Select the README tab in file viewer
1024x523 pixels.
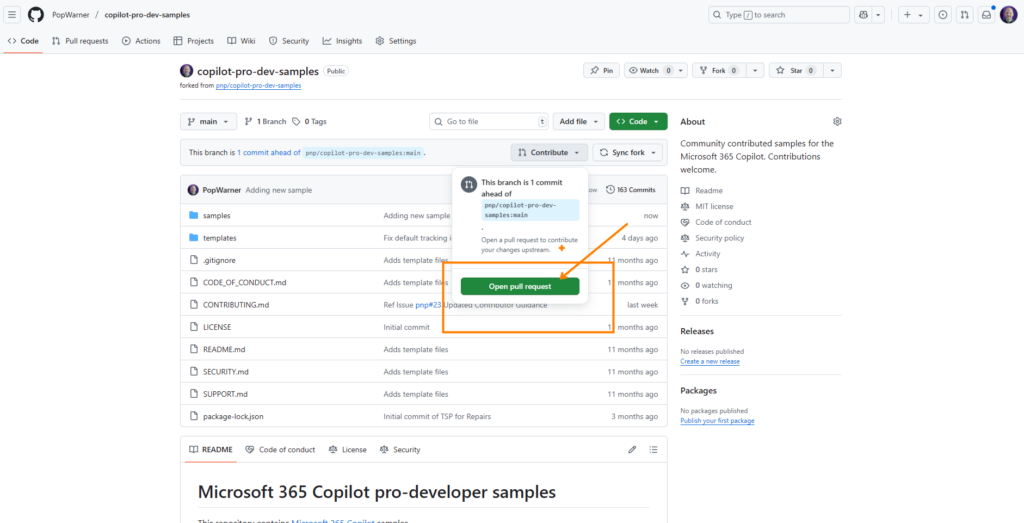[x=210, y=450]
